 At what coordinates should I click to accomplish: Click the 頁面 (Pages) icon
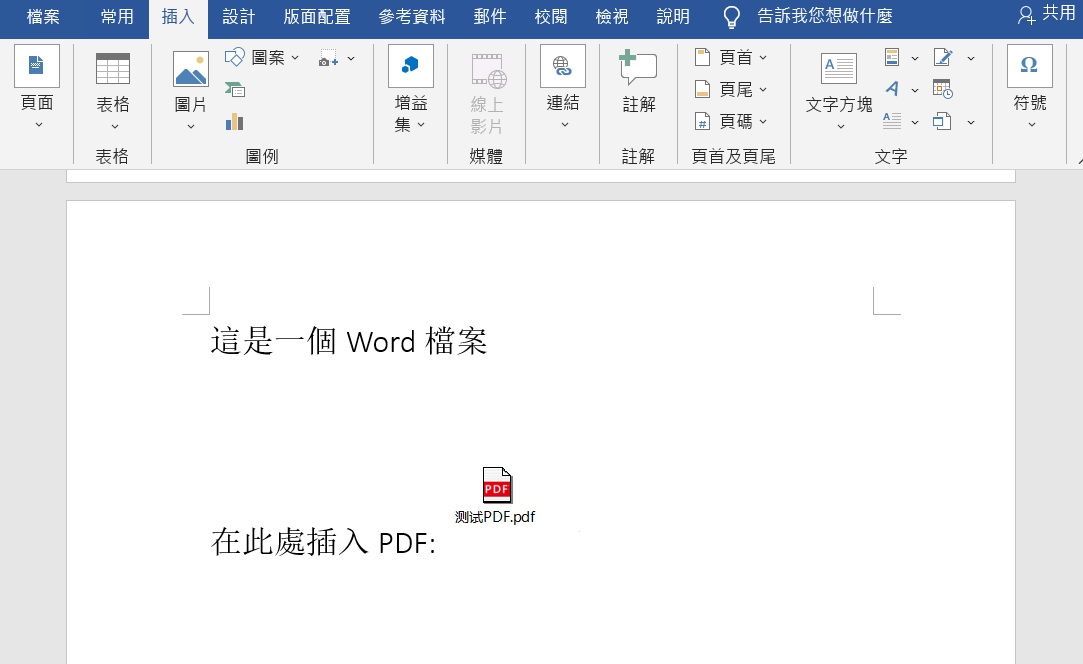click(37, 66)
